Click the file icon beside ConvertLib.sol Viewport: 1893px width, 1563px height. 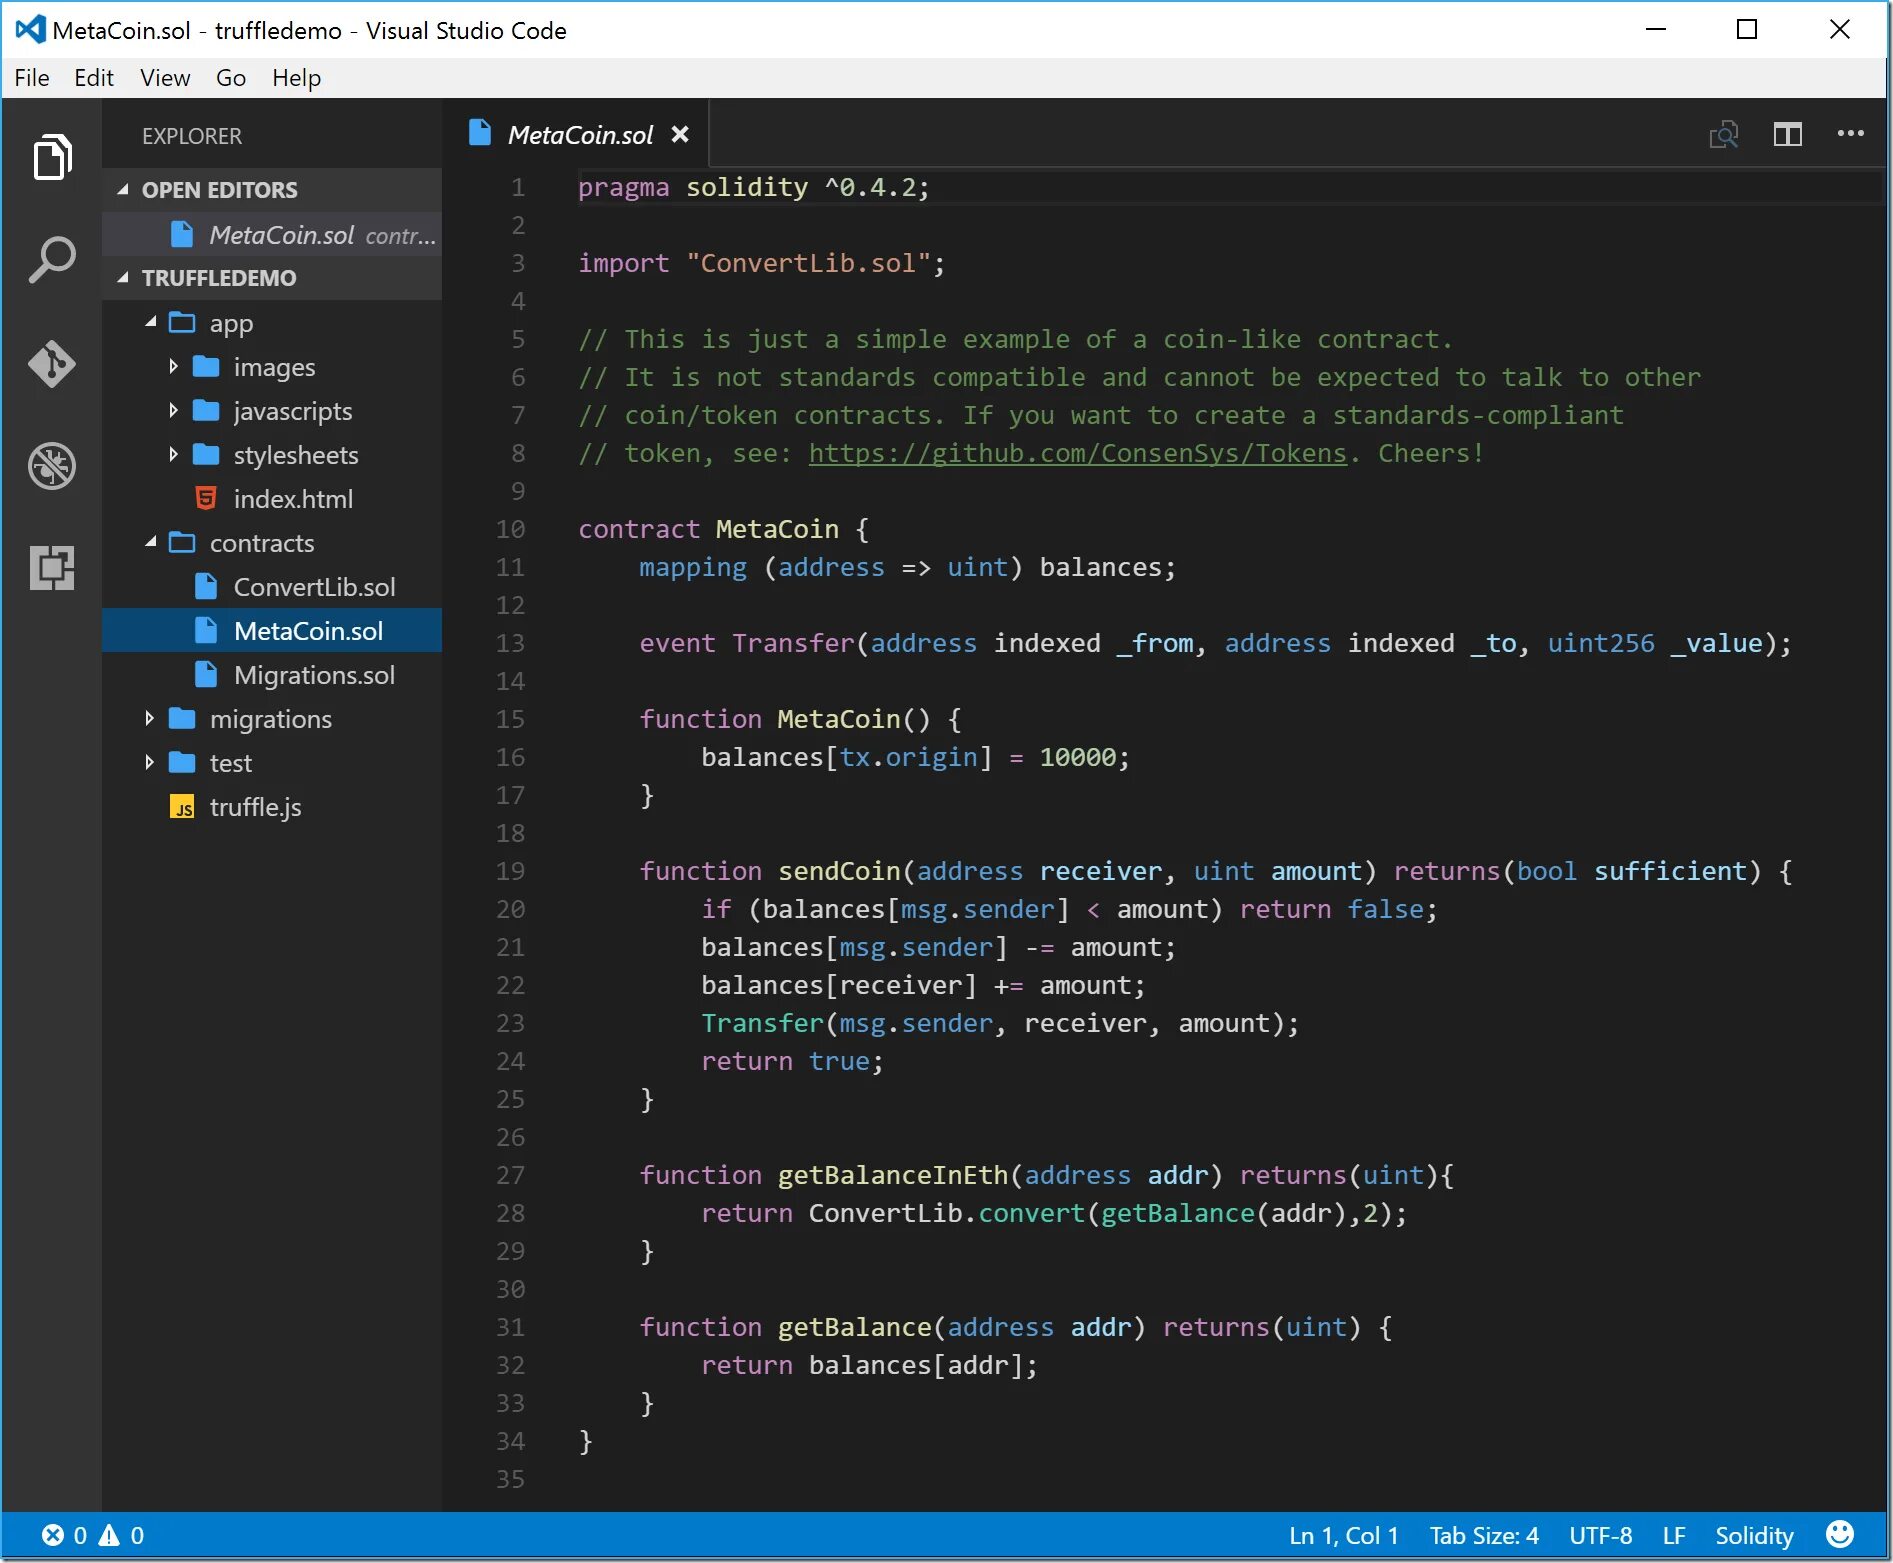pyautogui.click(x=206, y=586)
